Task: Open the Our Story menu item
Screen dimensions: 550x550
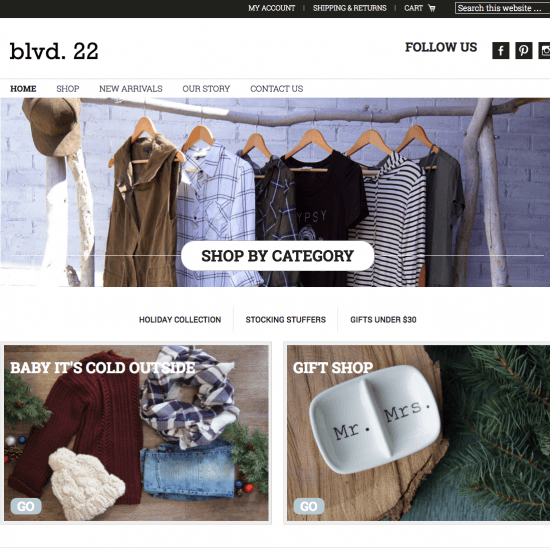Action: tap(206, 89)
